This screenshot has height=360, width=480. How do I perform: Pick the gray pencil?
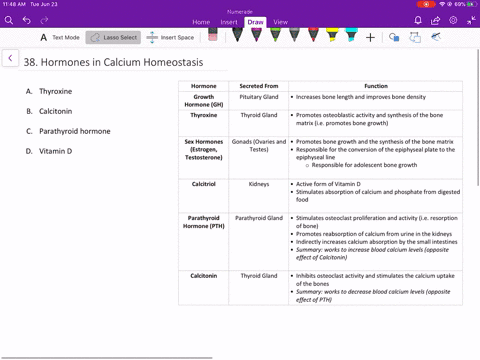[x=294, y=35]
